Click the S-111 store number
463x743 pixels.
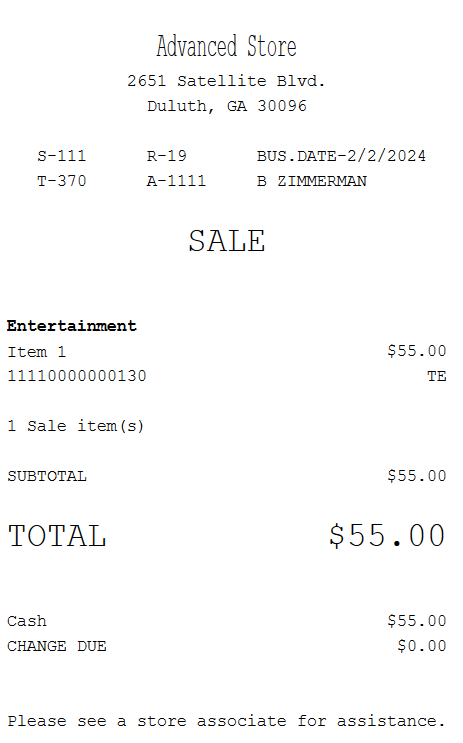62,156
